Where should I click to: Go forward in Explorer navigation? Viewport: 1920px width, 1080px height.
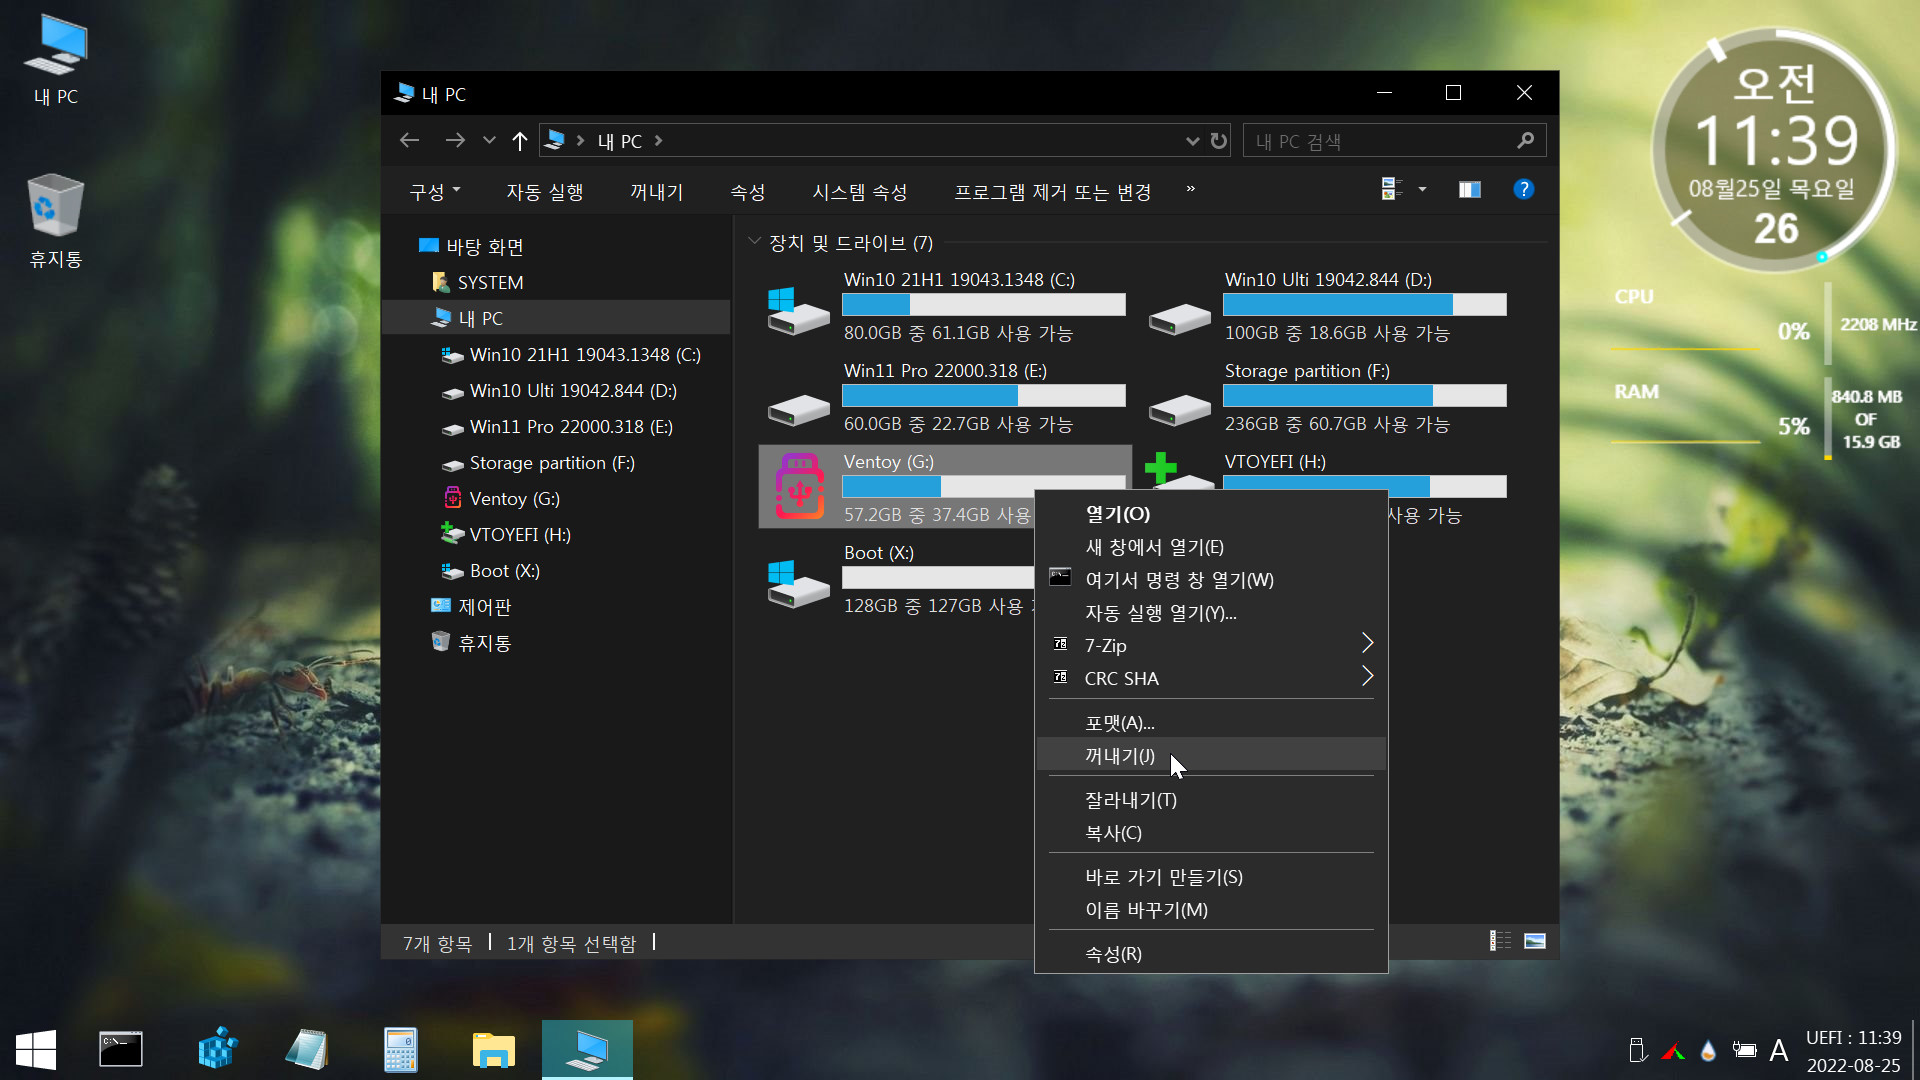tap(455, 140)
